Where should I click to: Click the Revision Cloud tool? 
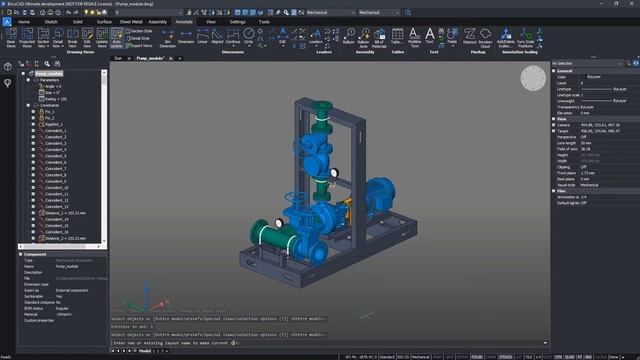(x=485, y=38)
